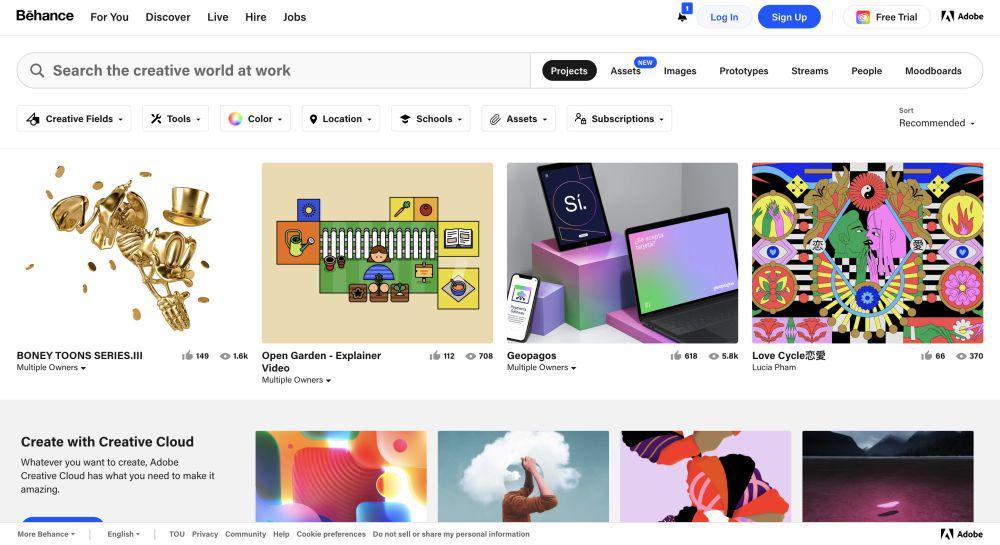1000x545 pixels.
Task: Click the Adobe logo in footer
Action: pyautogui.click(x=962, y=534)
